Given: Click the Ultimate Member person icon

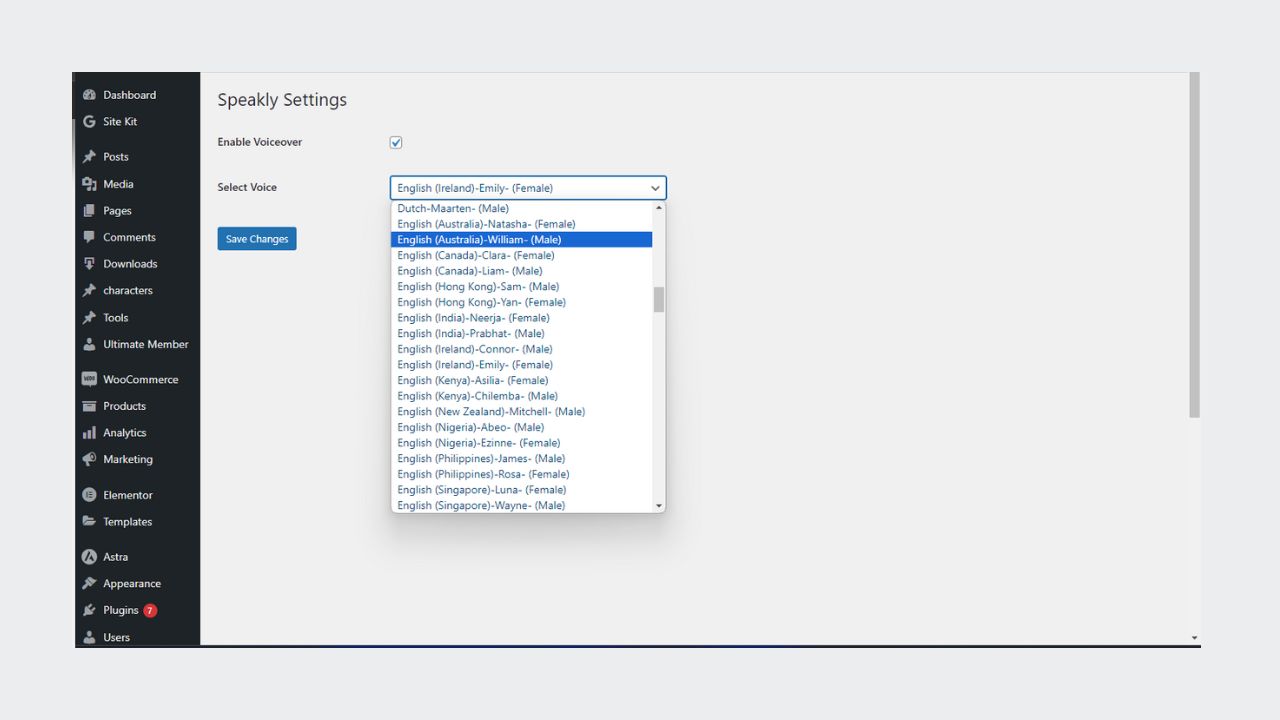Looking at the screenshot, I should (x=89, y=344).
